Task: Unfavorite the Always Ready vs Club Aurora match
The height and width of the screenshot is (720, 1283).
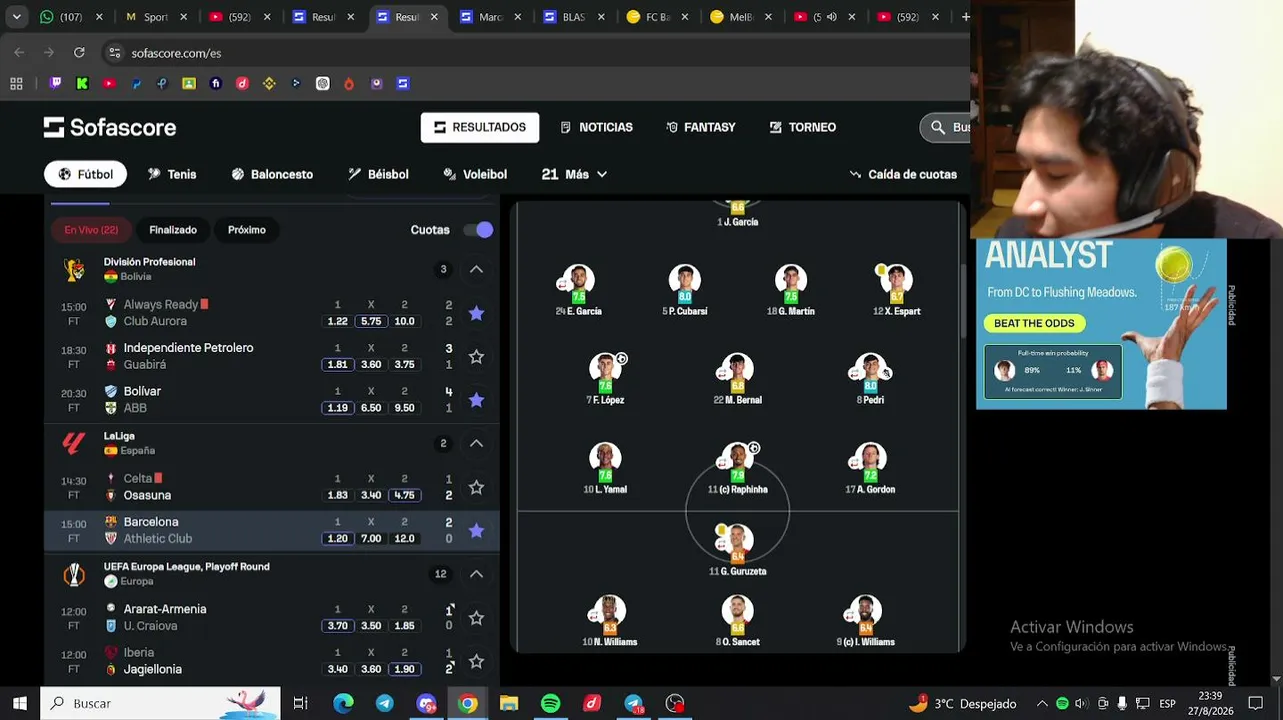Action: (476, 313)
